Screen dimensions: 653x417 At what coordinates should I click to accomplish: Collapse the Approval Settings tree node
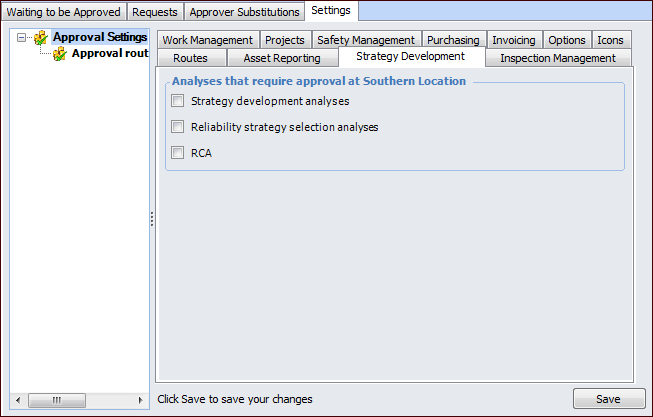pyautogui.click(x=22, y=38)
